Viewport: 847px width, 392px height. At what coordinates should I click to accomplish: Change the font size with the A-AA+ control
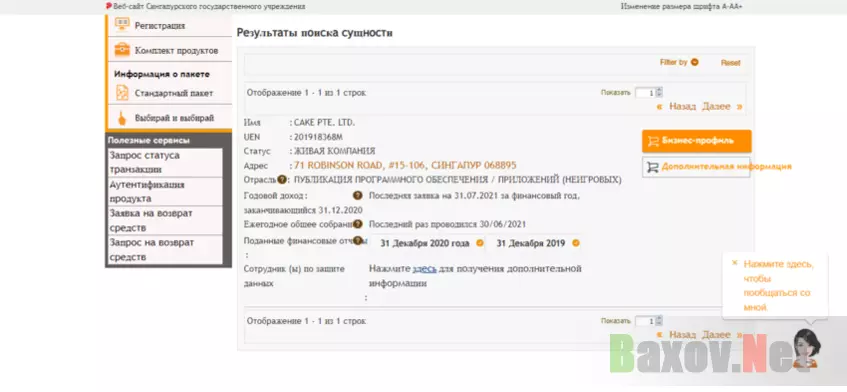click(x=732, y=6)
